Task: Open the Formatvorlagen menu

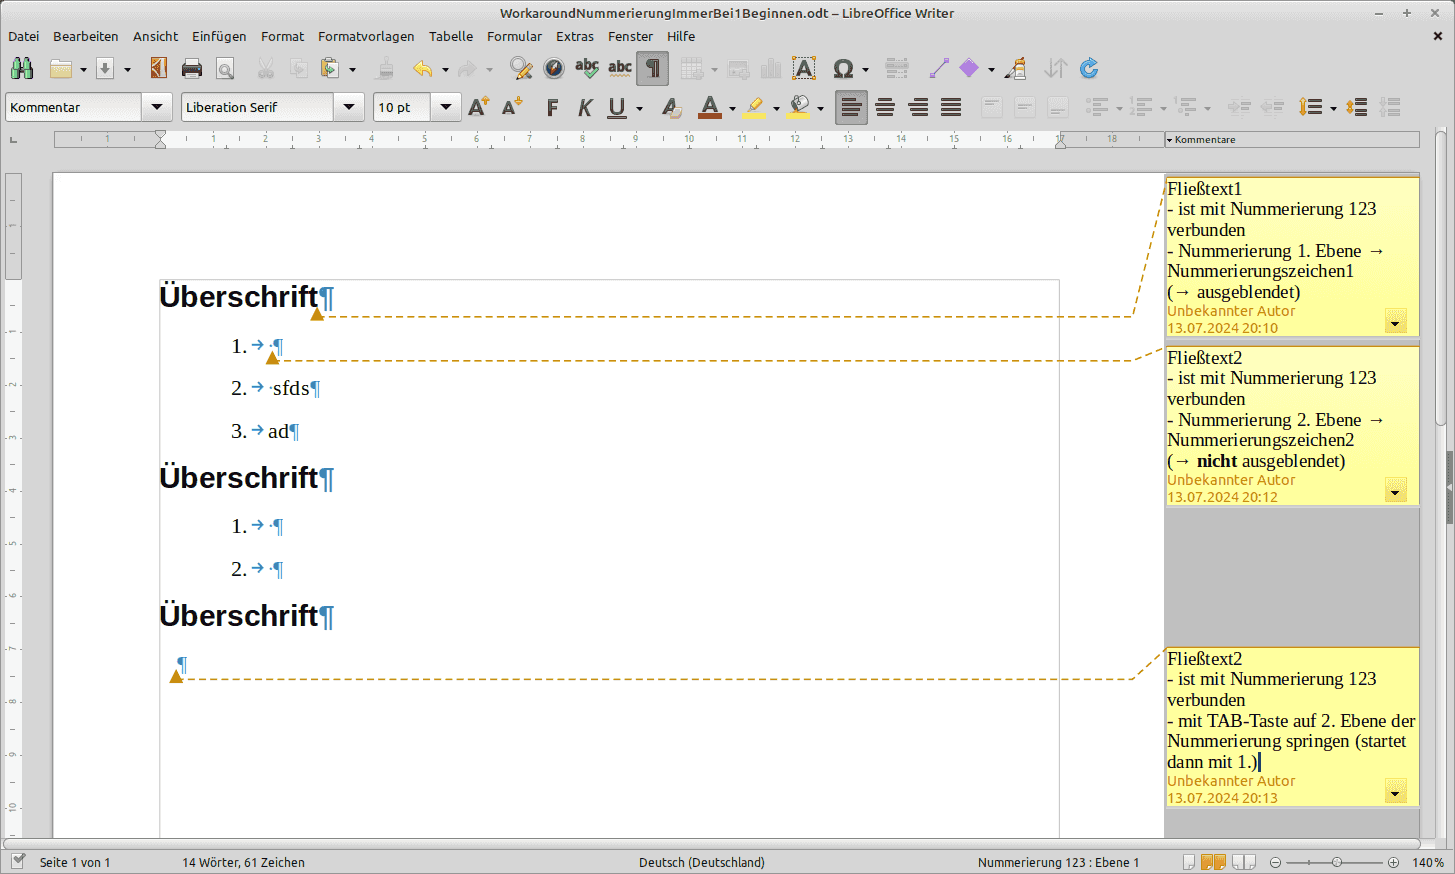Action: click(x=366, y=36)
